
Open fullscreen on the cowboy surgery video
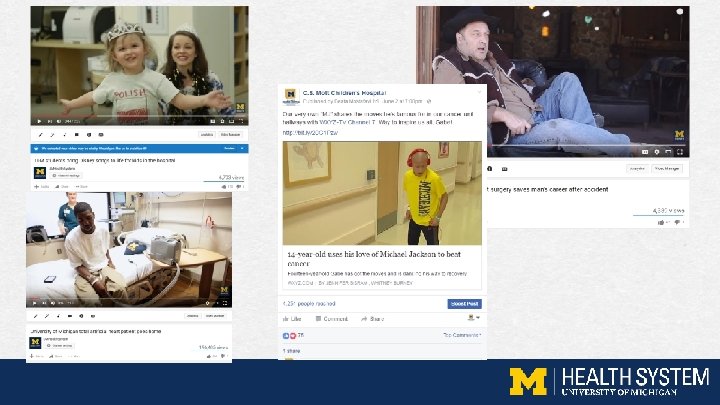click(x=680, y=152)
